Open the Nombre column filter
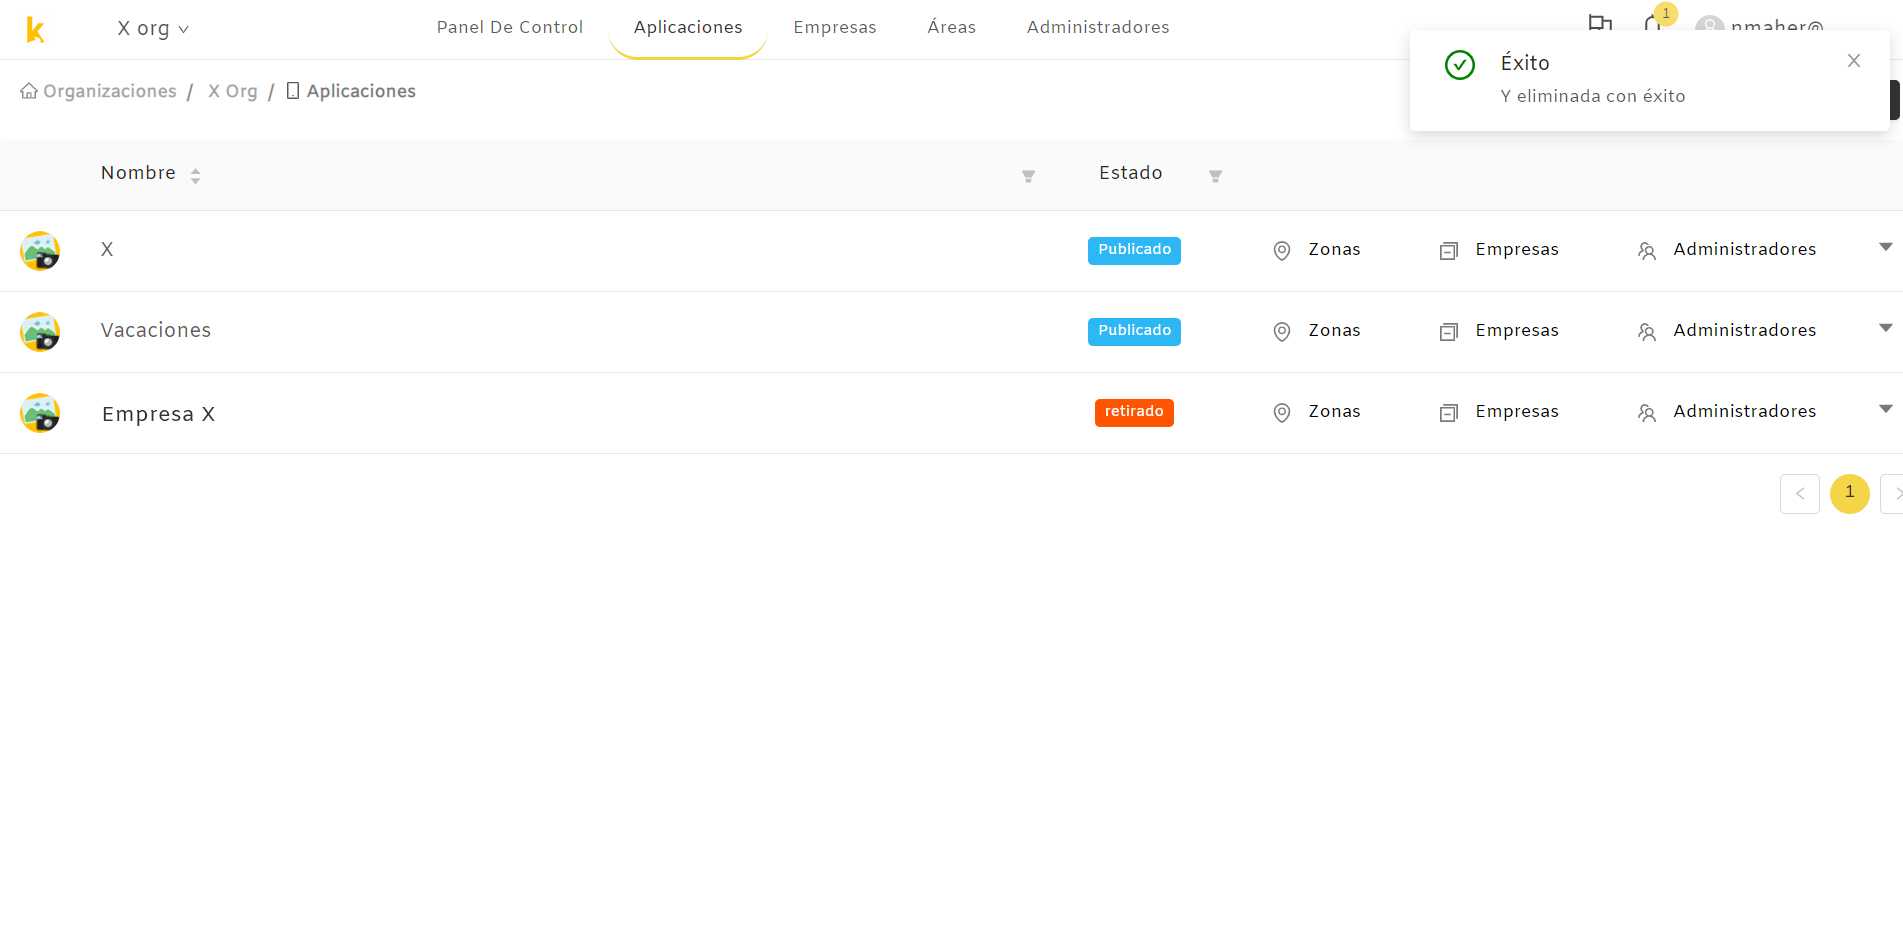The width and height of the screenshot is (1903, 943). (x=1028, y=176)
